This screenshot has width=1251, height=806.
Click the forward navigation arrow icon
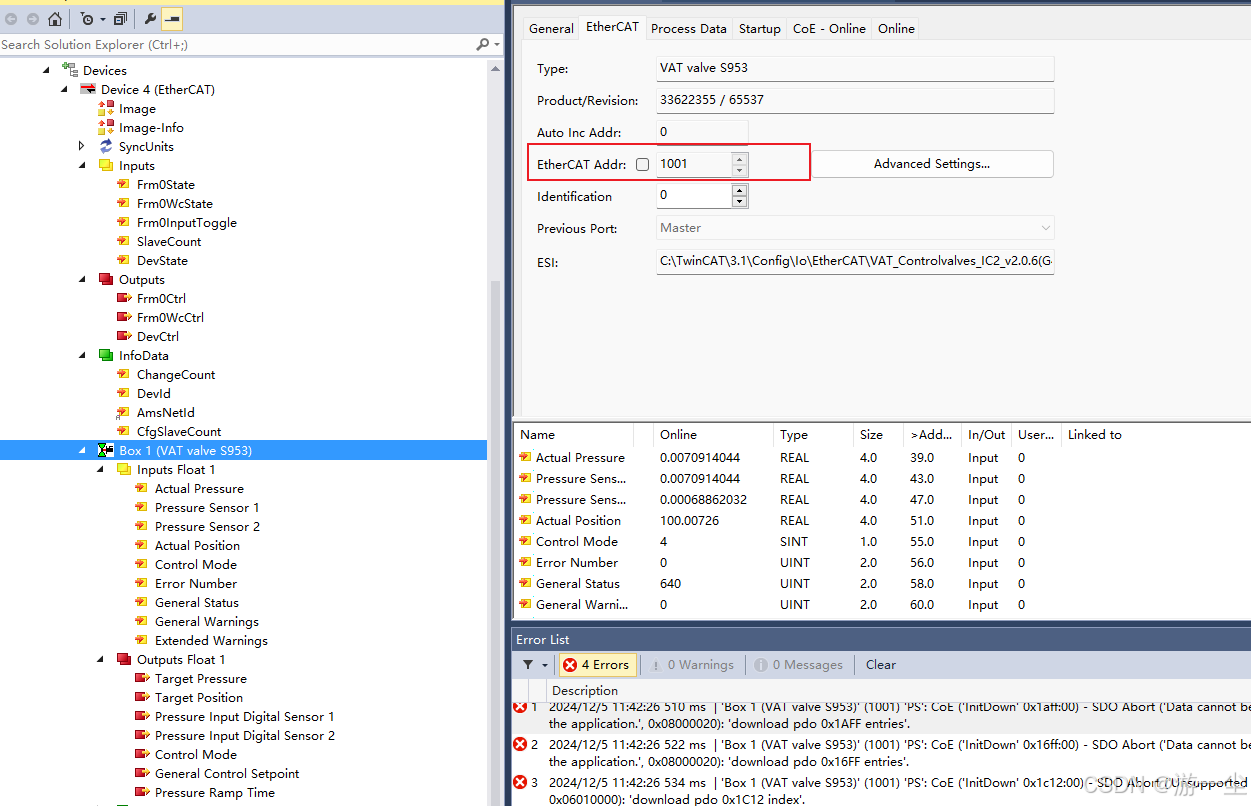32,18
